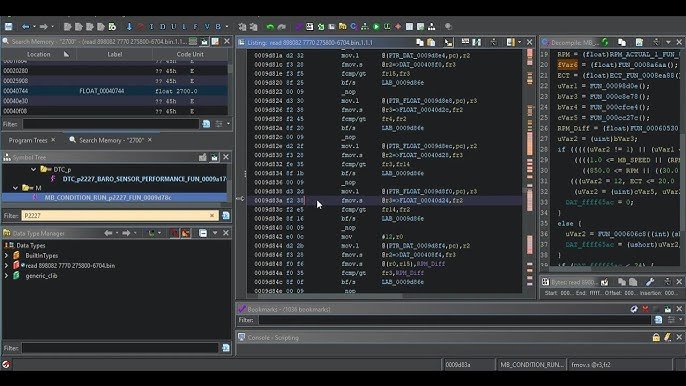Go forward using the grey right arrow
The image size is (686, 386).
pos(43,27)
